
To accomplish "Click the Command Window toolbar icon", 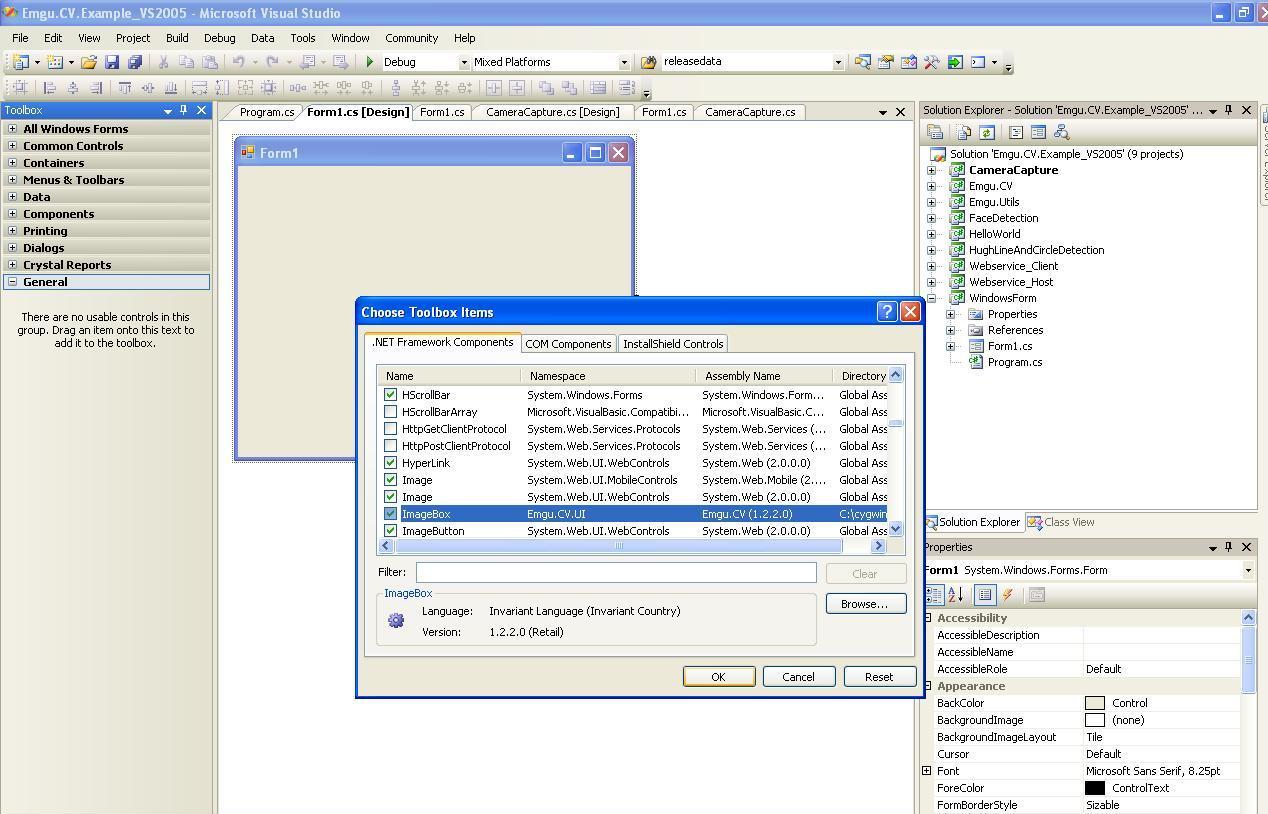I will click(978, 62).
